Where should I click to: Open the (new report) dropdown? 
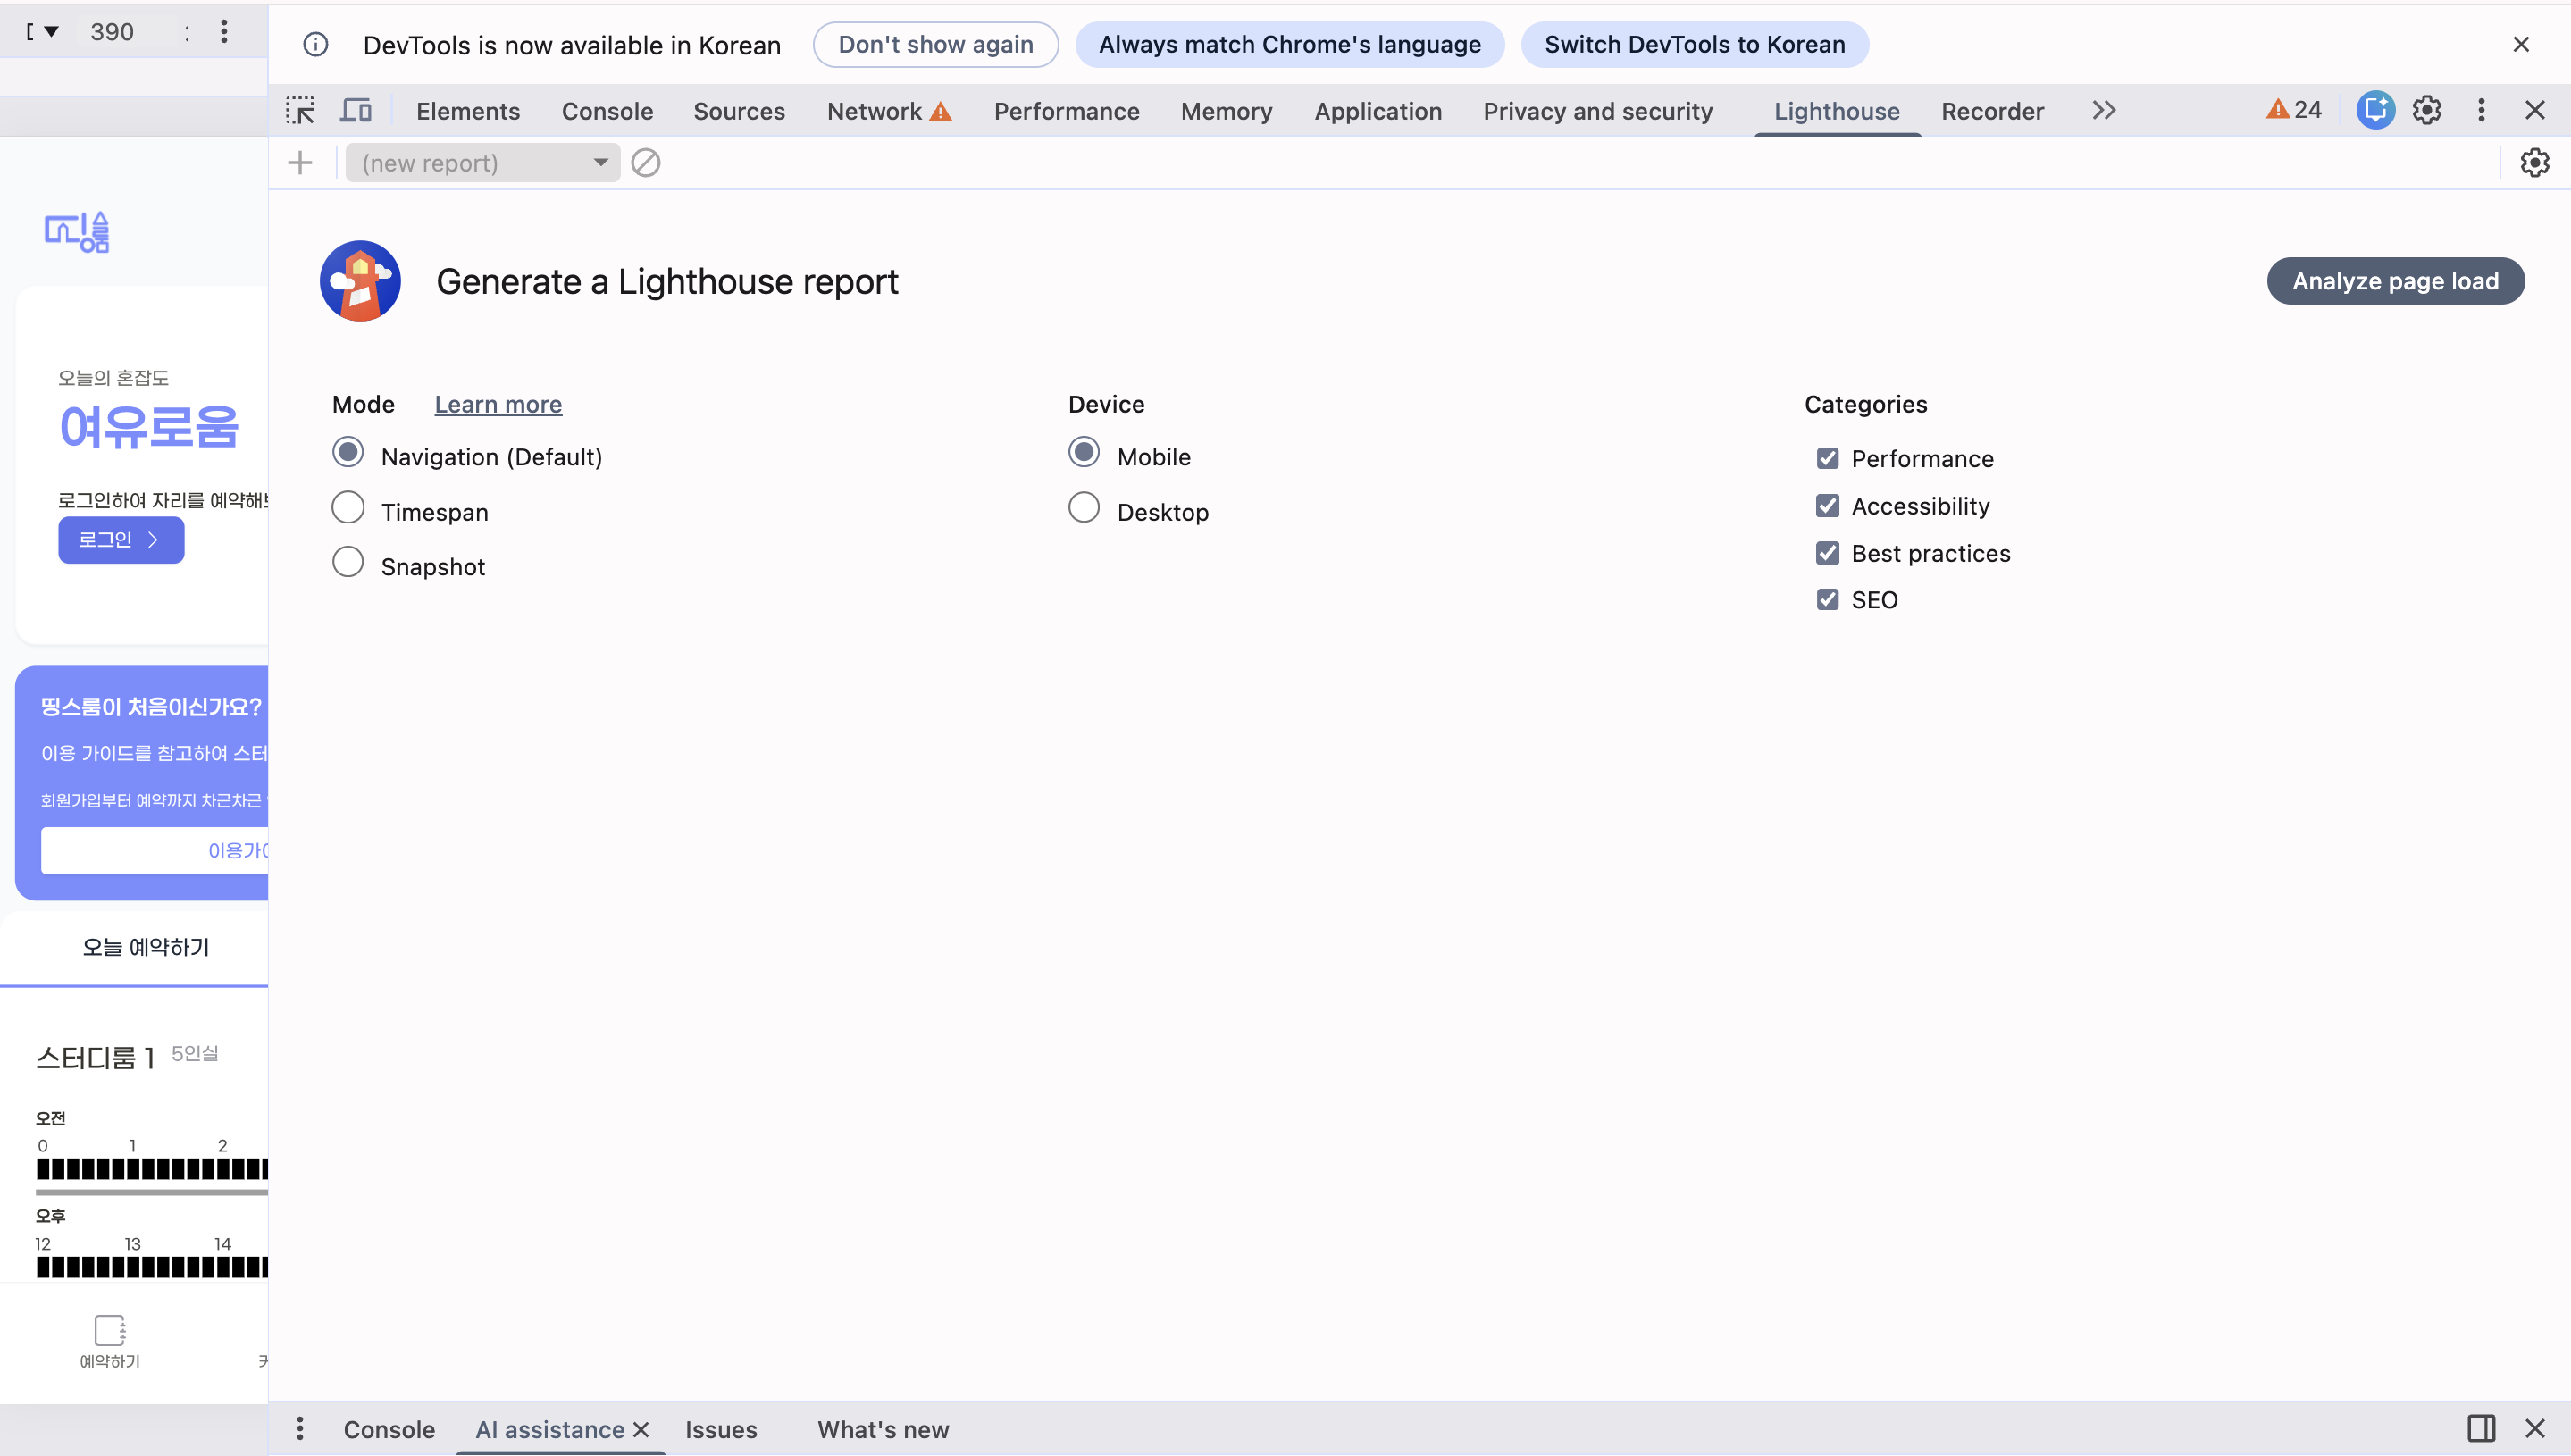(483, 162)
